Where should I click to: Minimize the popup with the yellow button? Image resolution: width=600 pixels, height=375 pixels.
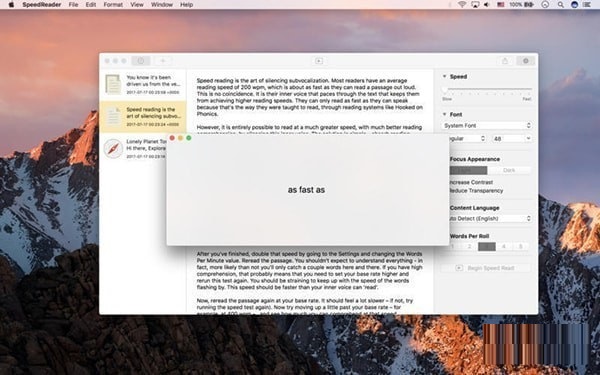pos(181,138)
